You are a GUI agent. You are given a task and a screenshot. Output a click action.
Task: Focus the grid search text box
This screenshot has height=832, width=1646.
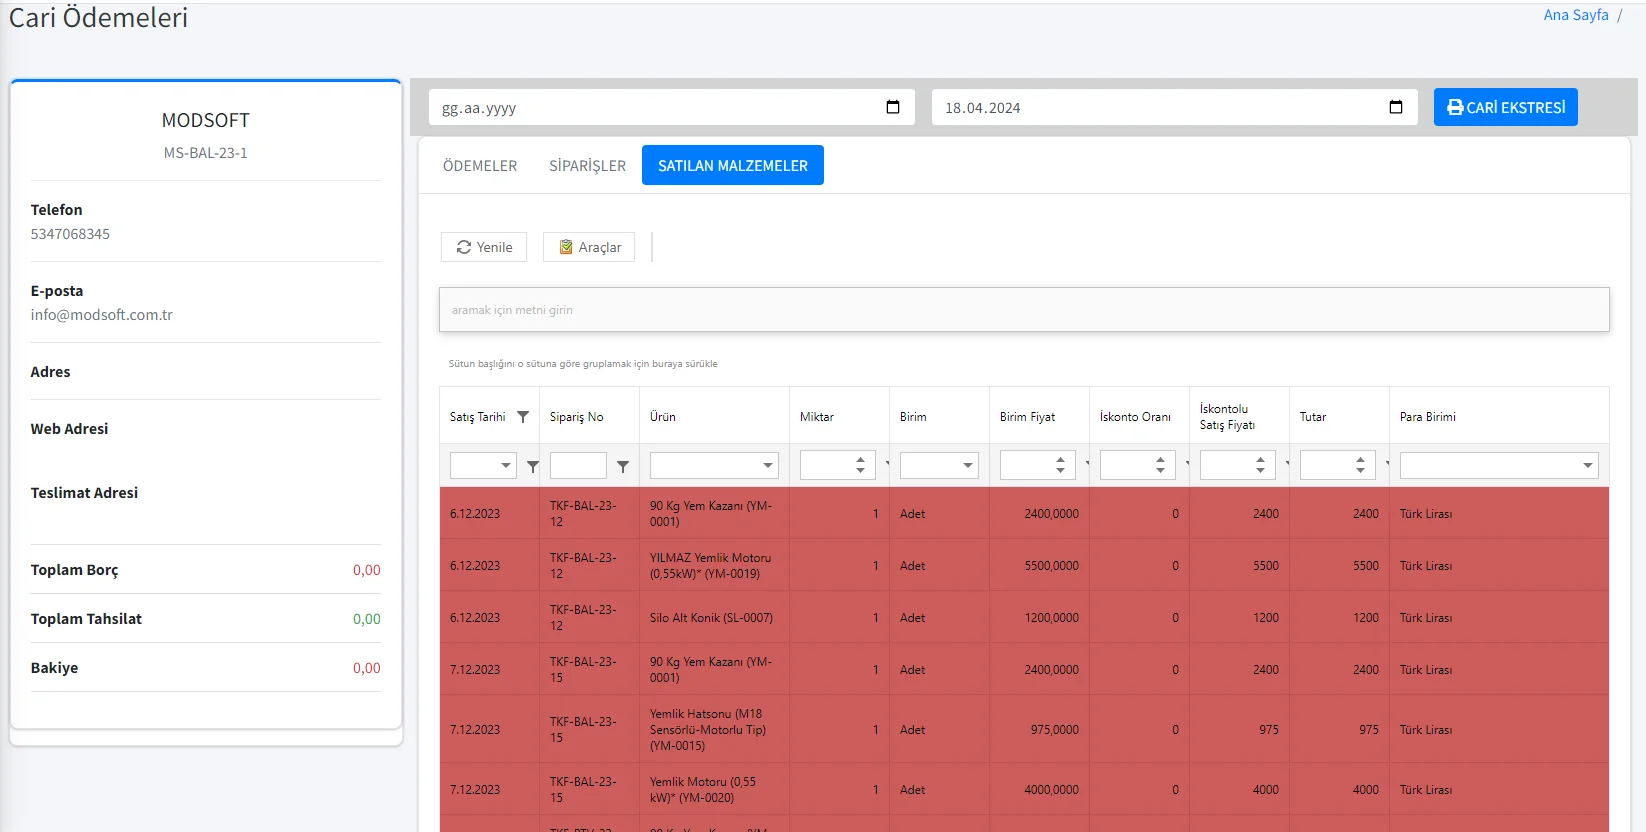click(x=1024, y=310)
